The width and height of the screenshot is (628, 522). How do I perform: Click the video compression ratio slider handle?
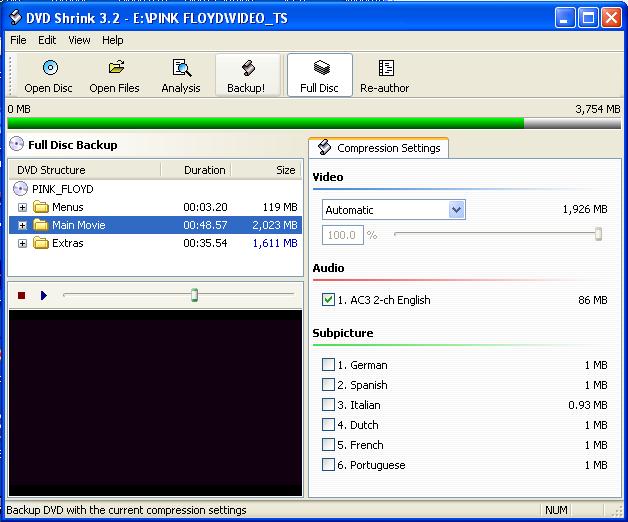coord(598,234)
